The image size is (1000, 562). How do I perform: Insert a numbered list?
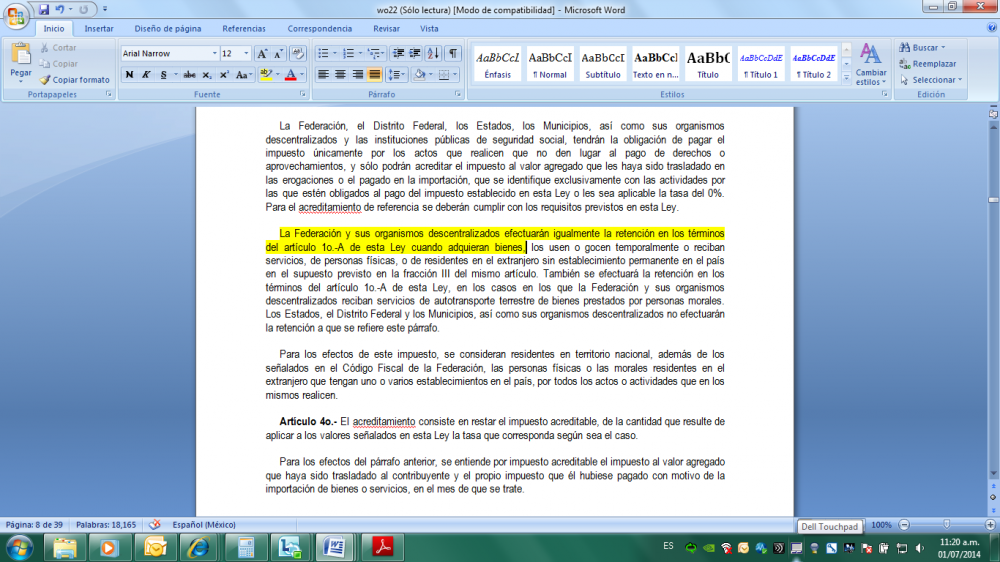(348, 54)
